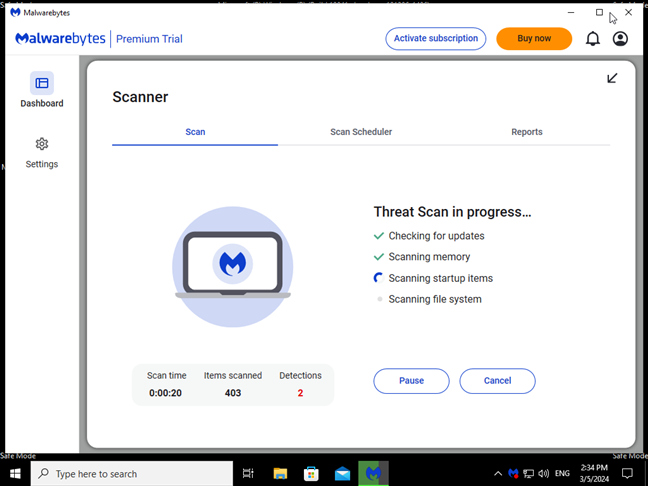Collapse the Scanner panel with arrow icon
The width and height of the screenshot is (648, 486).
(x=612, y=78)
